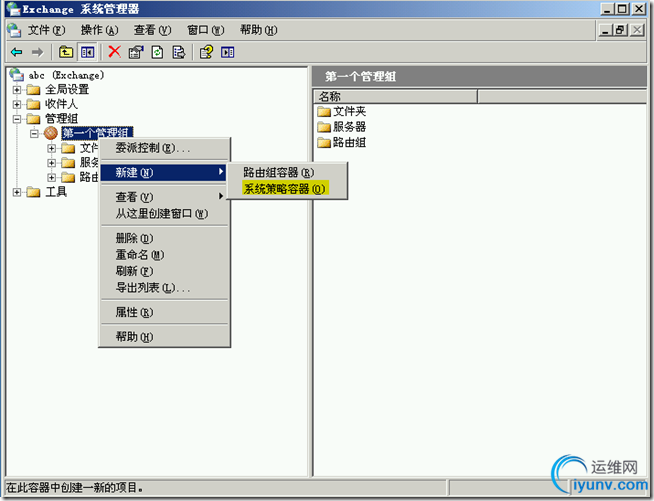Select 管理组 in the tree

tap(61, 118)
